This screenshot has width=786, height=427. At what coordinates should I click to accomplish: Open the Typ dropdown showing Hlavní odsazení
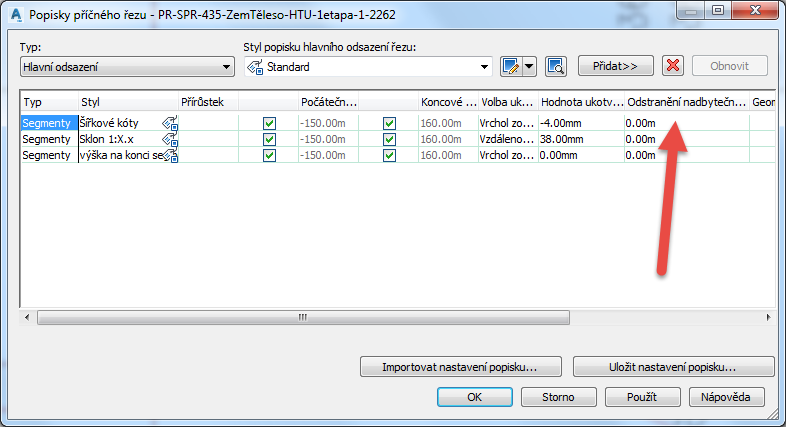126,67
